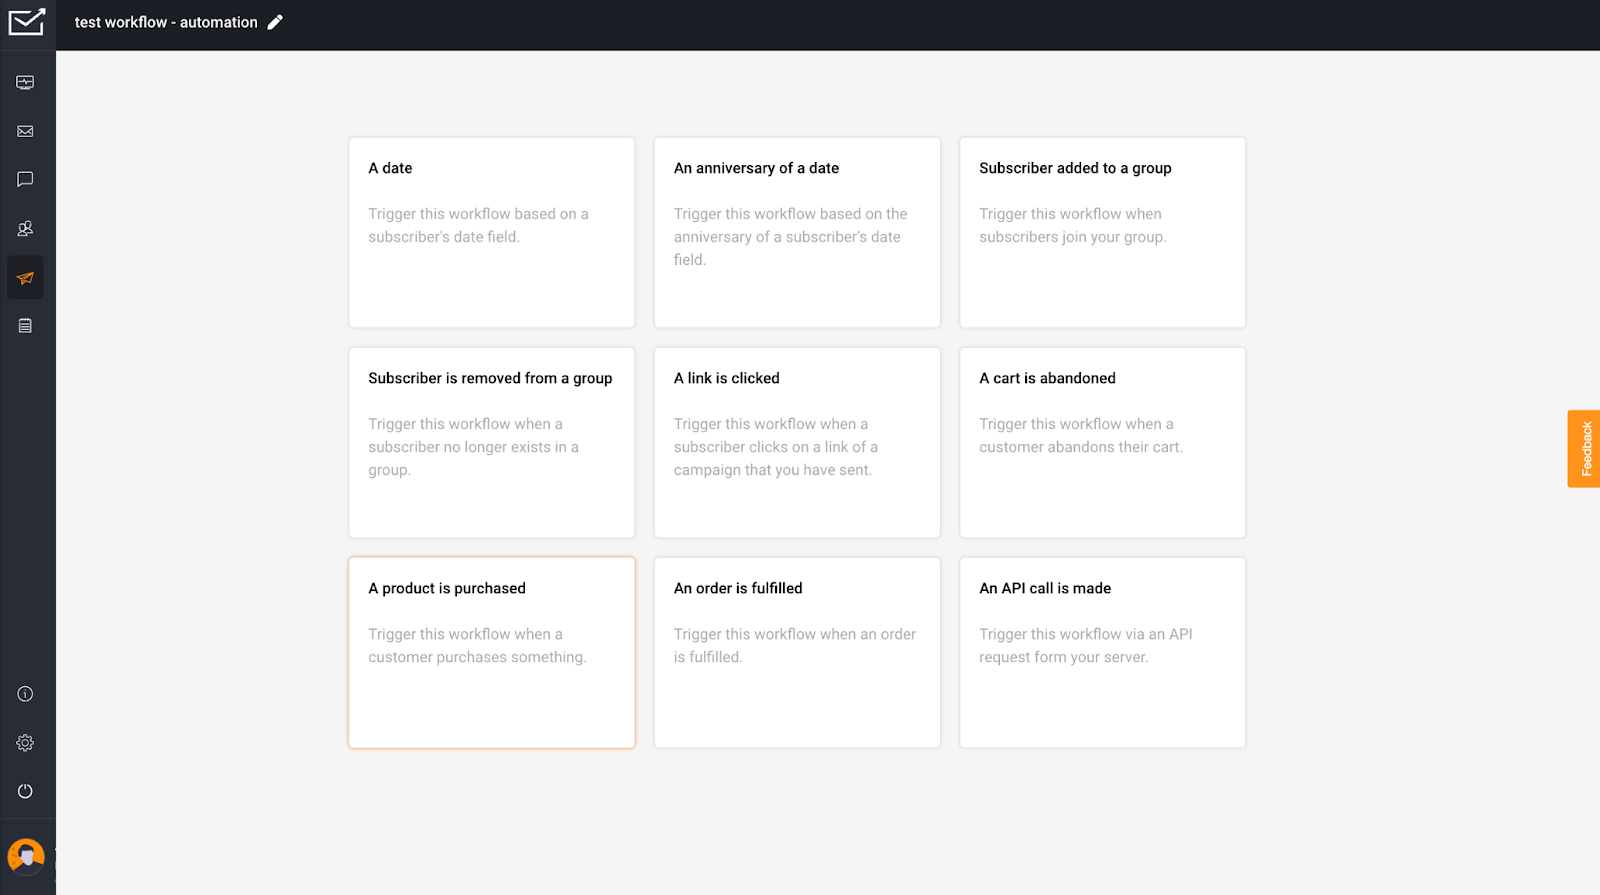Viewport: 1600px width, 895px height.
Task: Pick 'Subscriber added to a group' trigger
Action: tap(1102, 232)
